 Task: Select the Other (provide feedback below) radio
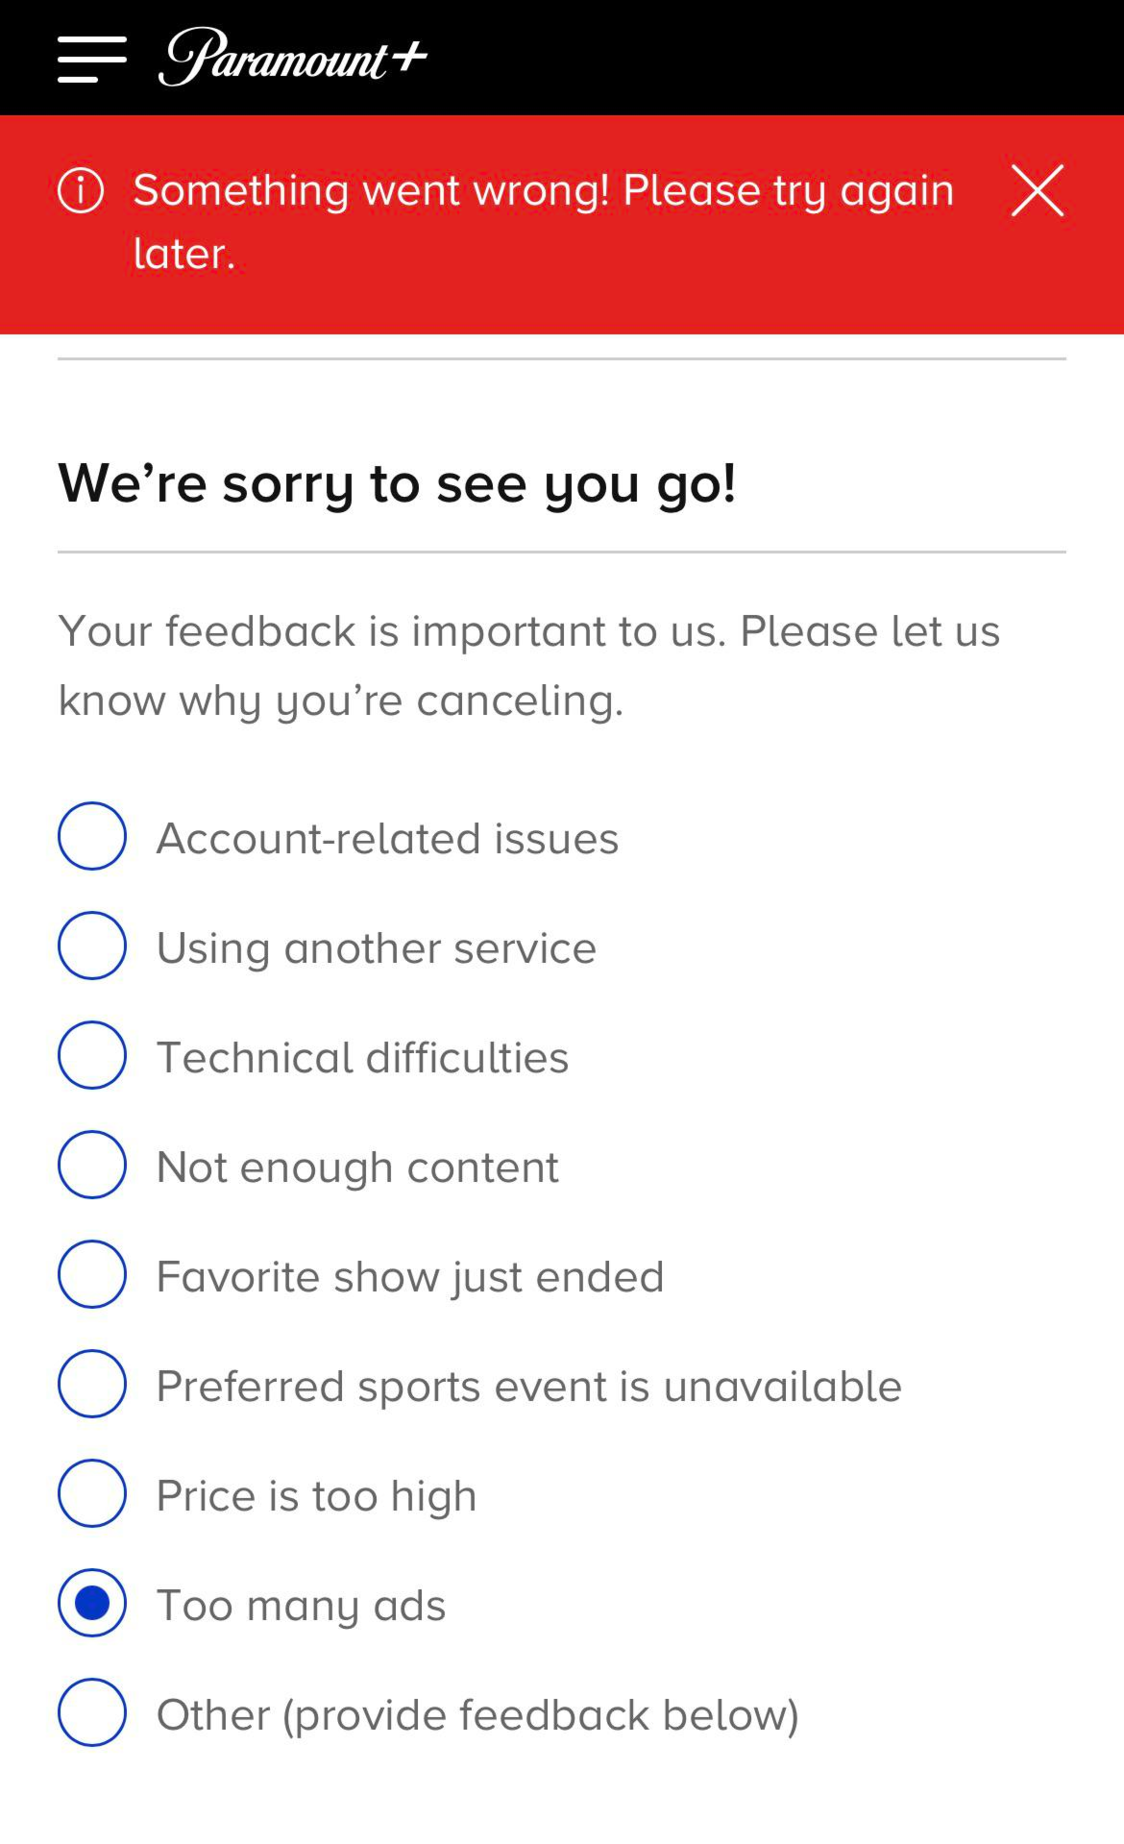point(92,1712)
